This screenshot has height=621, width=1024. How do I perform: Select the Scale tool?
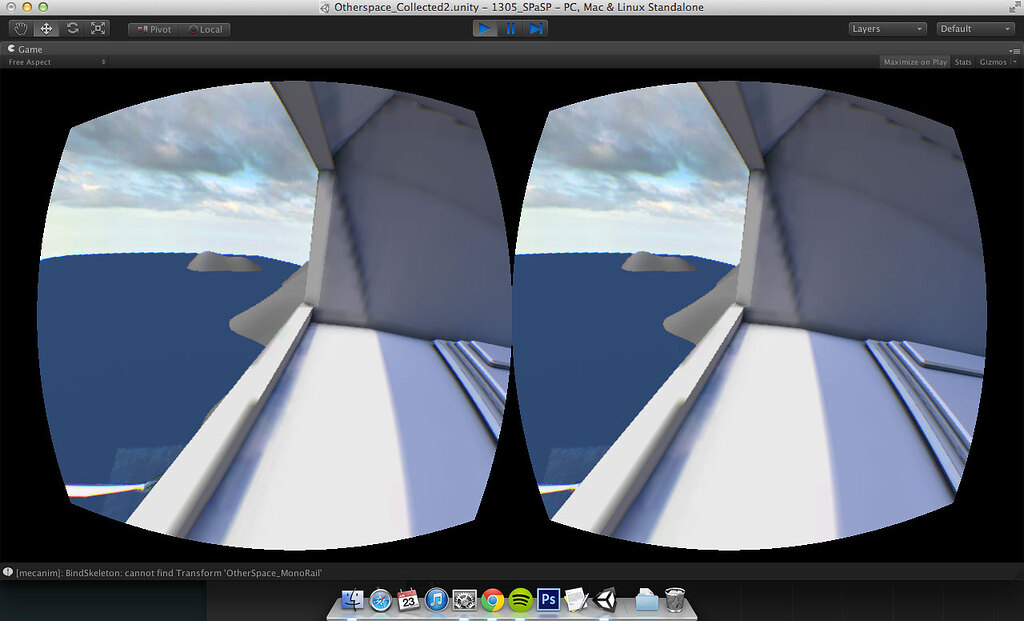[x=98, y=28]
